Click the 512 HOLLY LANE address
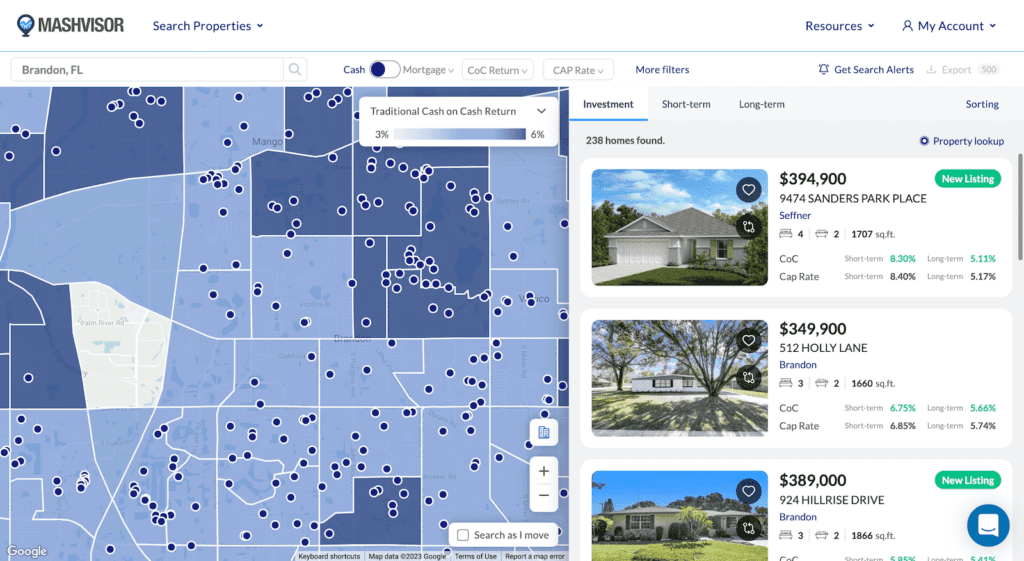Screen dimensions: 1024x561 823,348
